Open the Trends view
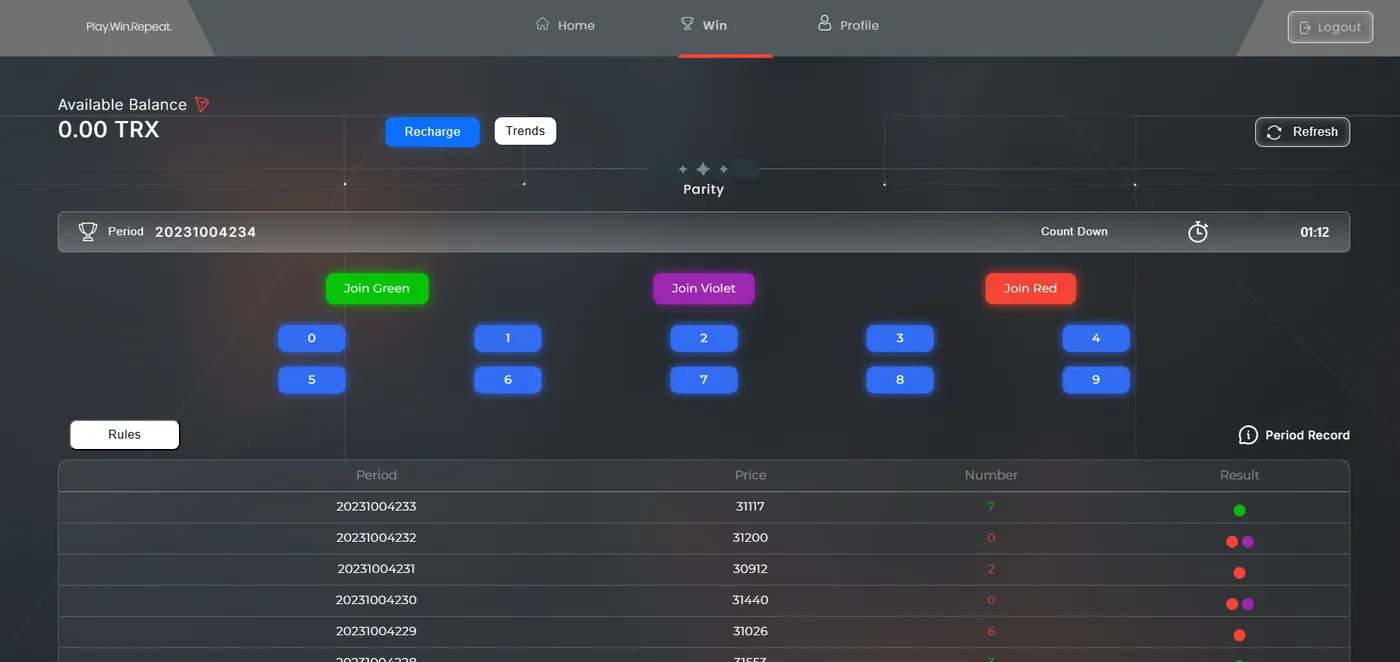Image resolution: width=1400 pixels, height=662 pixels. point(525,131)
